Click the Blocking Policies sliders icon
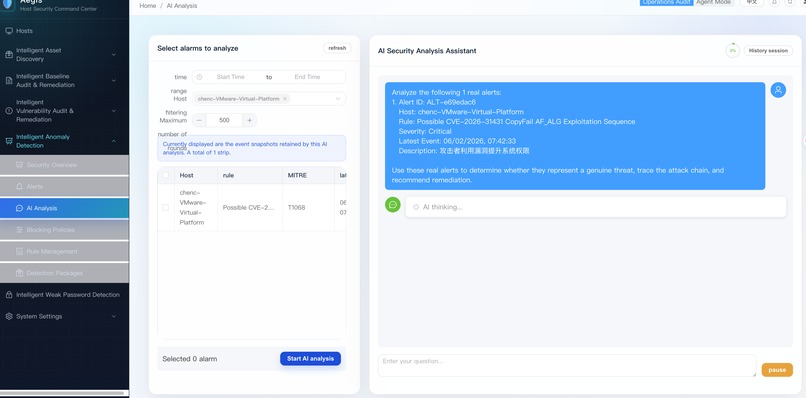 point(20,230)
